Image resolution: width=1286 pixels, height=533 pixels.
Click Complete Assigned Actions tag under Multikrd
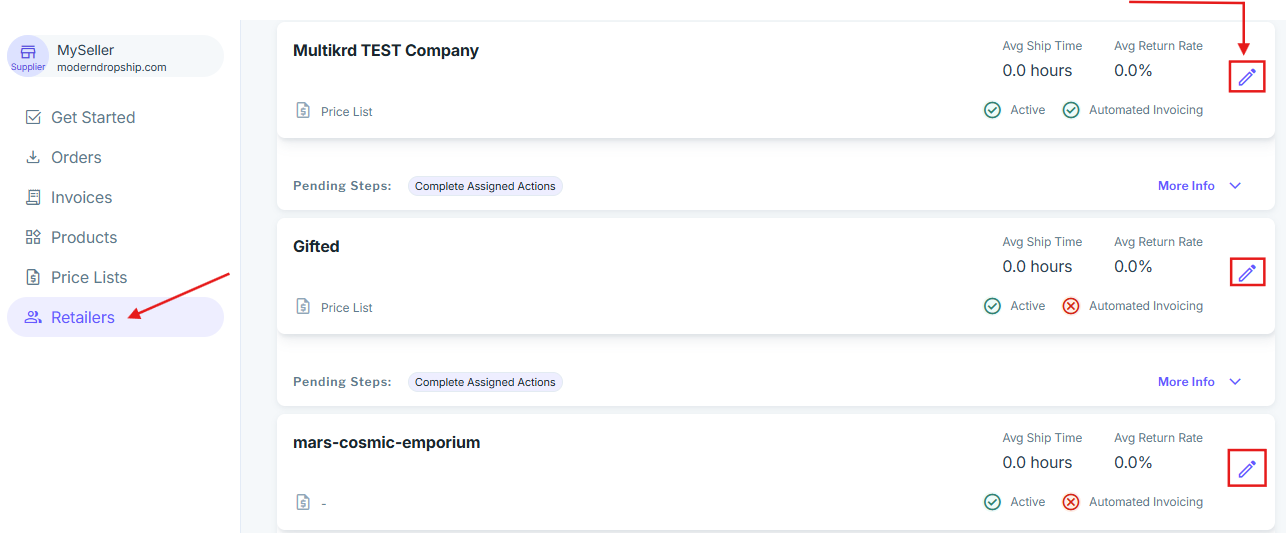[x=485, y=186]
